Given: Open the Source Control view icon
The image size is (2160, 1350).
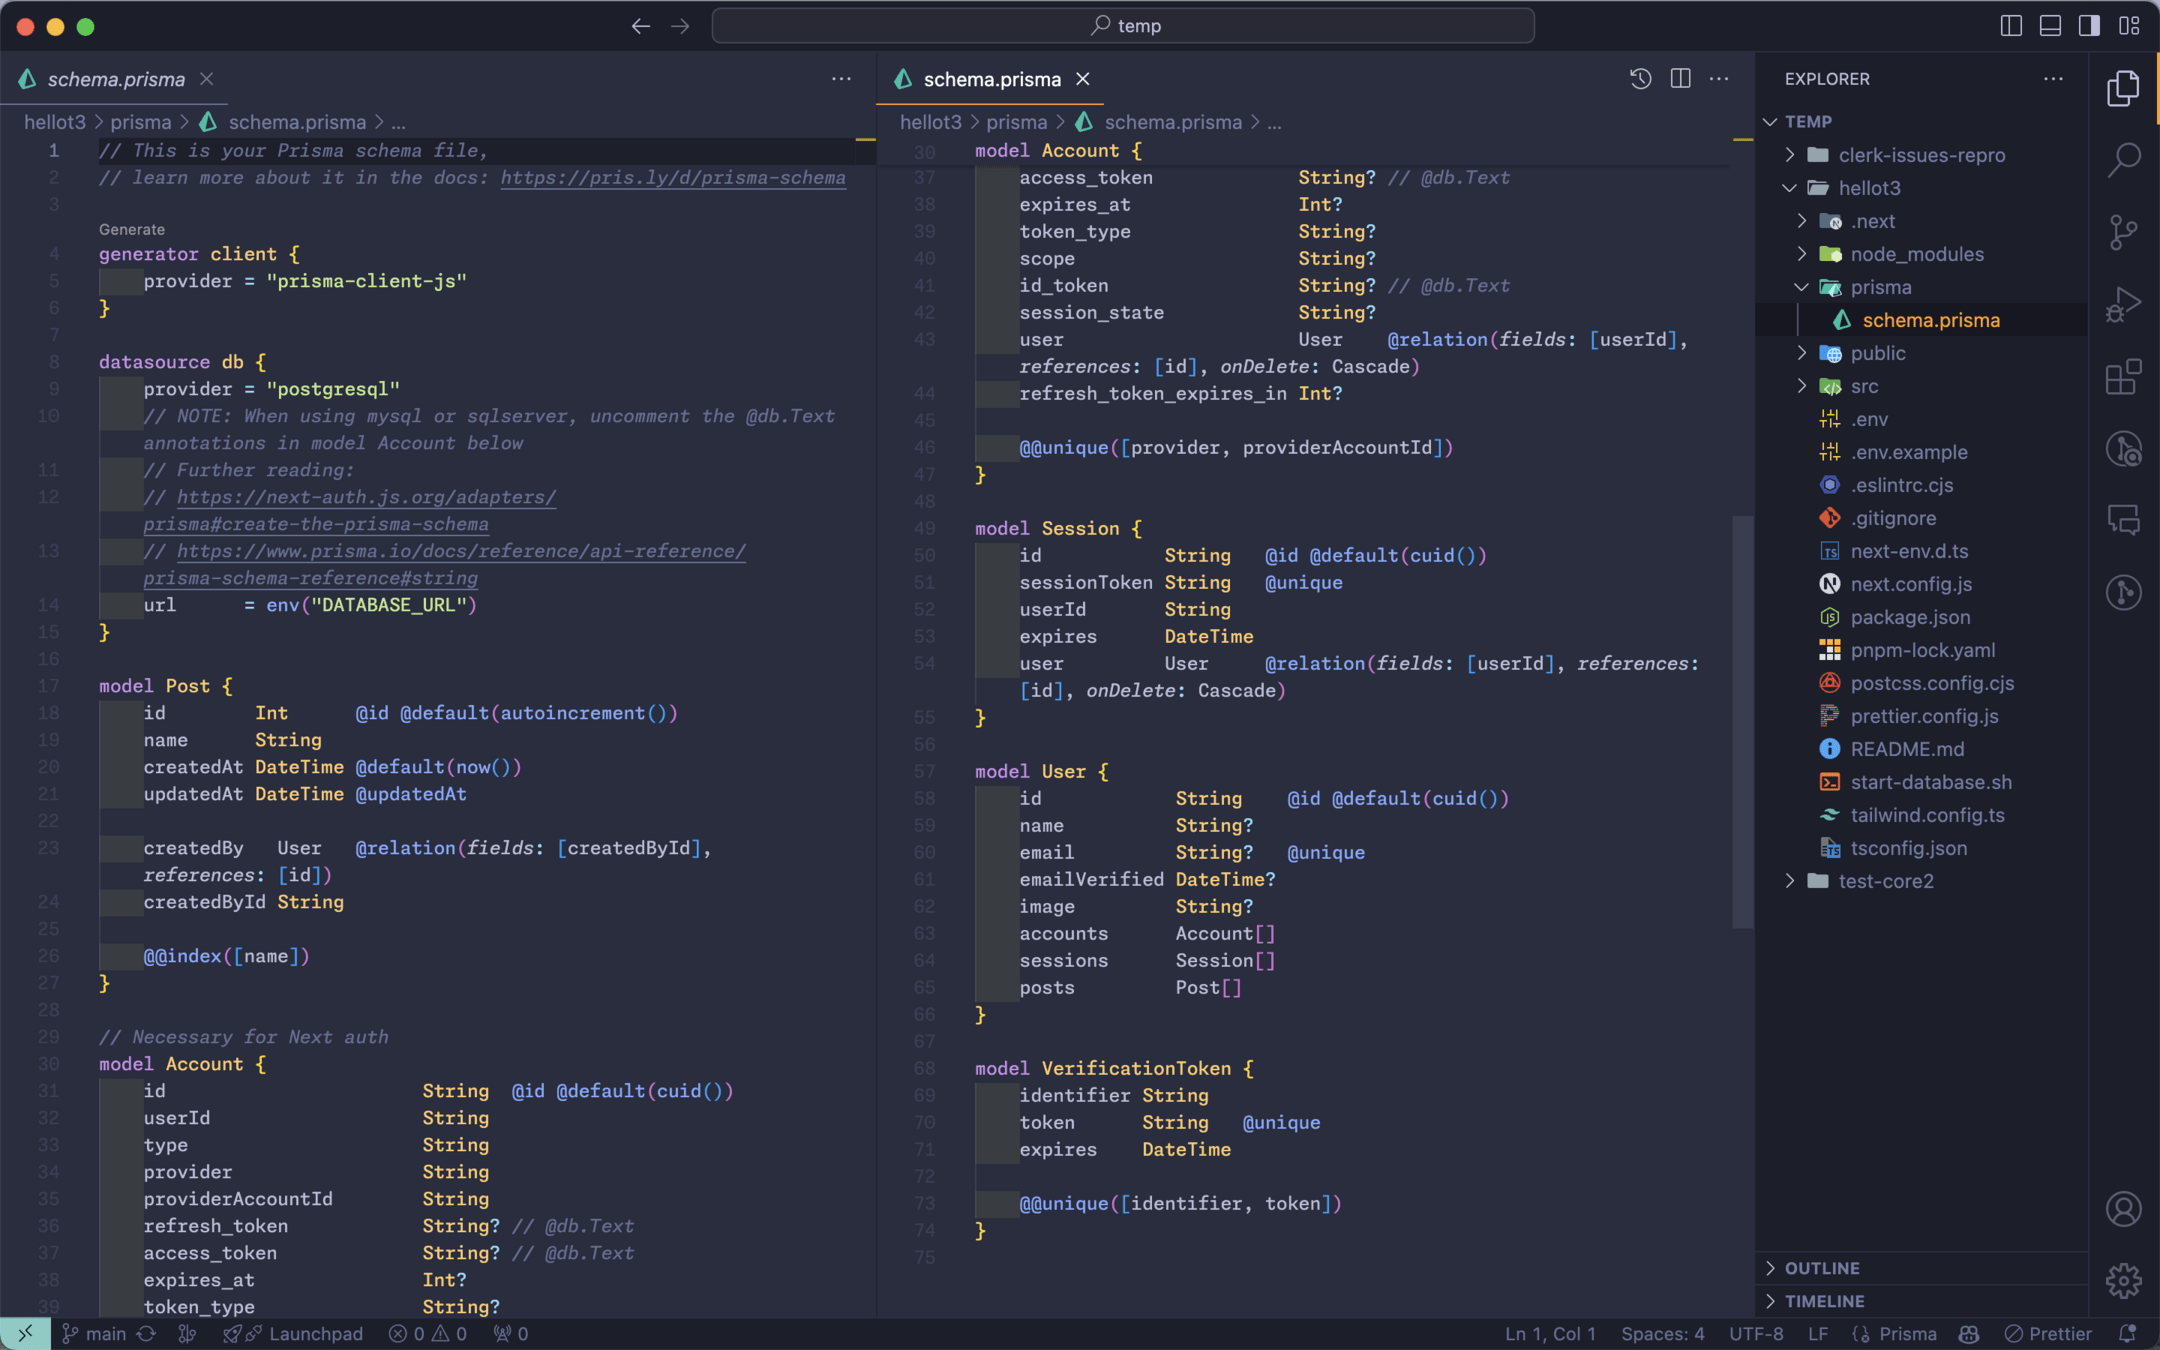Looking at the screenshot, I should click(x=2123, y=232).
